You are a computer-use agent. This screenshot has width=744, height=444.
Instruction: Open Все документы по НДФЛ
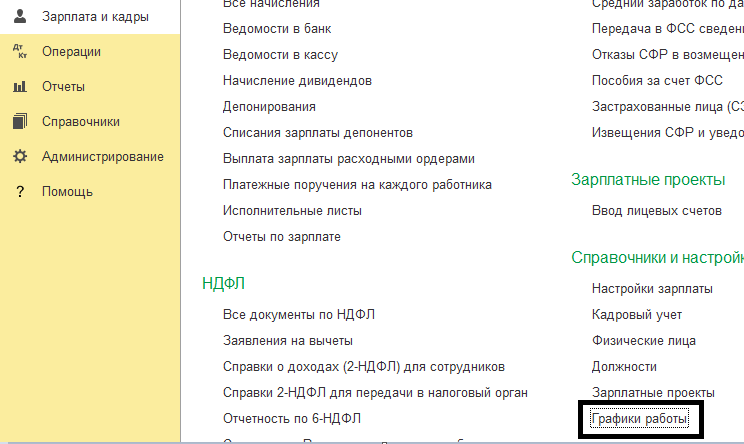pyautogui.click(x=299, y=314)
